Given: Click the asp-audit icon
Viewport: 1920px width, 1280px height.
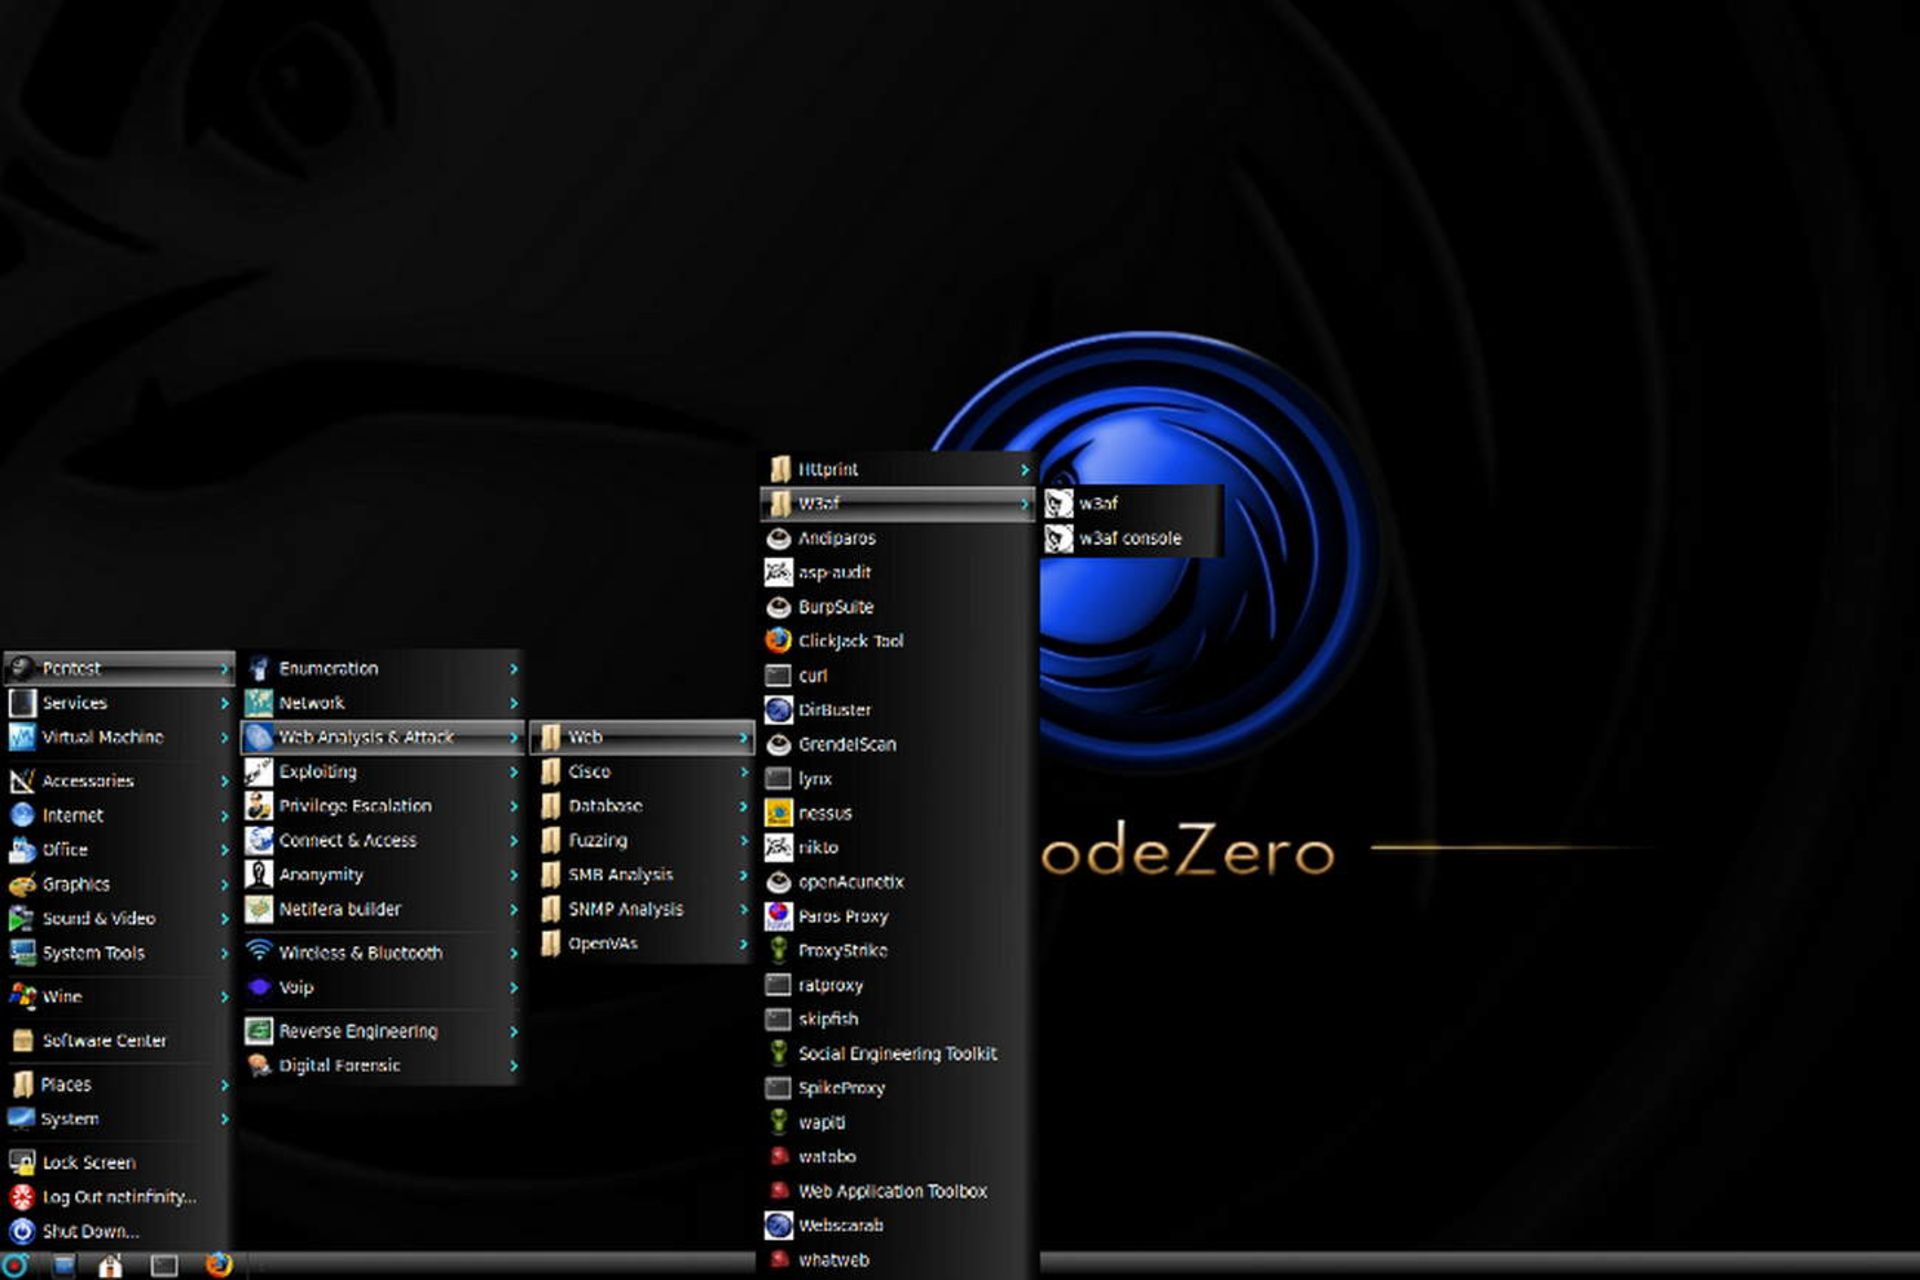Looking at the screenshot, I should coord(778,572).
